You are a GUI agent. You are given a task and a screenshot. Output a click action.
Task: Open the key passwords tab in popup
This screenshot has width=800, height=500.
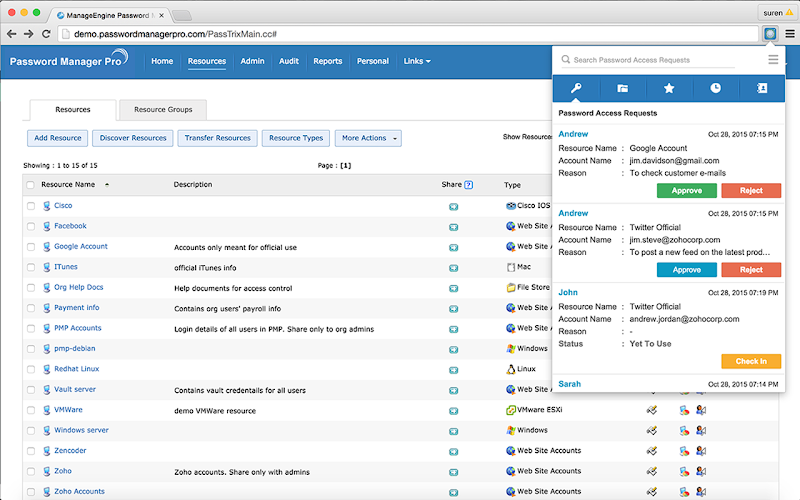(x=576, y=88)
